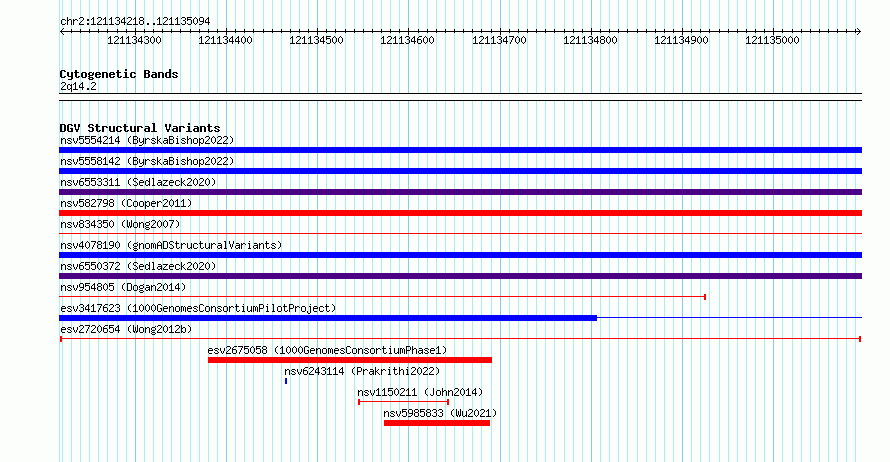Click the nsv4078190 (gnomADStructuralVariants) label
890x462 pixels.
click(171, 245)
